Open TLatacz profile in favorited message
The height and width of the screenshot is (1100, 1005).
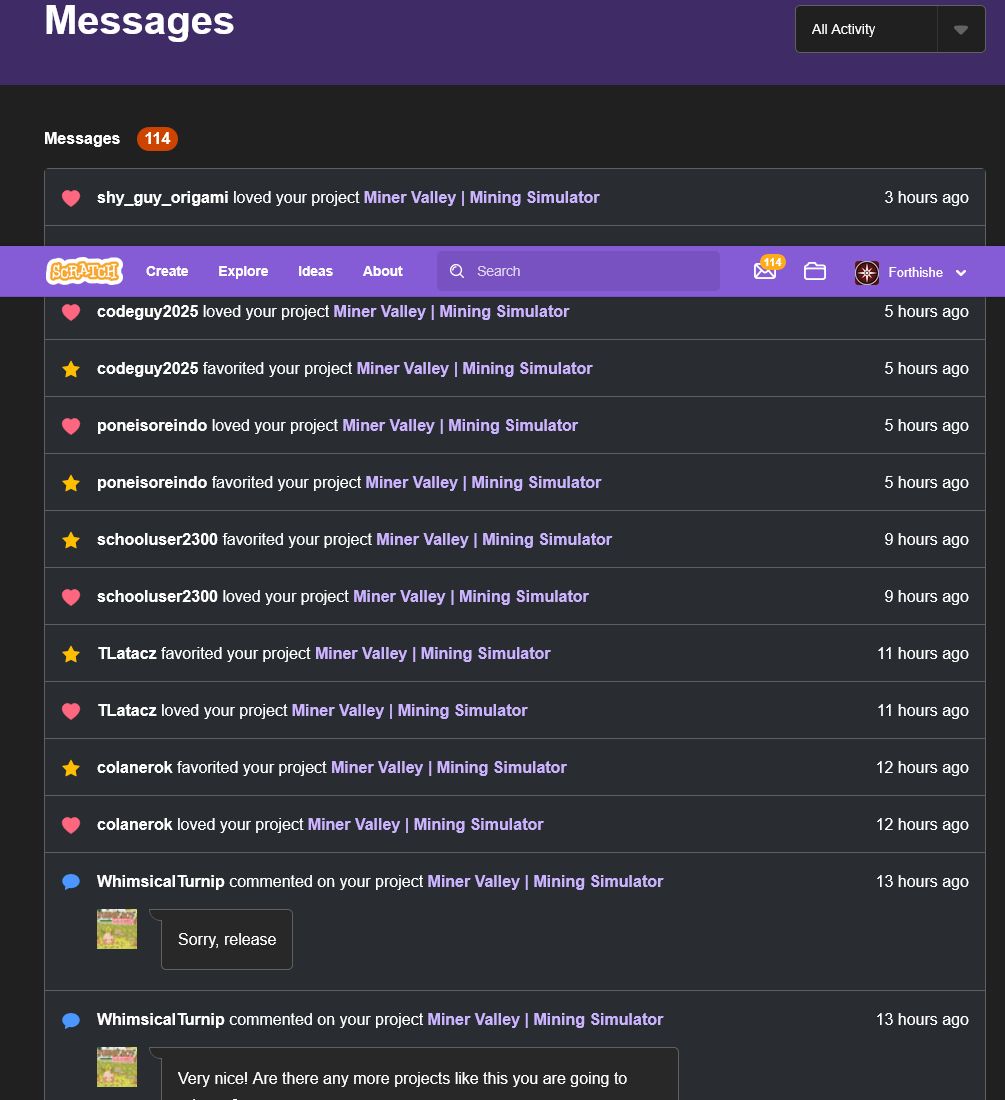[127, 653]
